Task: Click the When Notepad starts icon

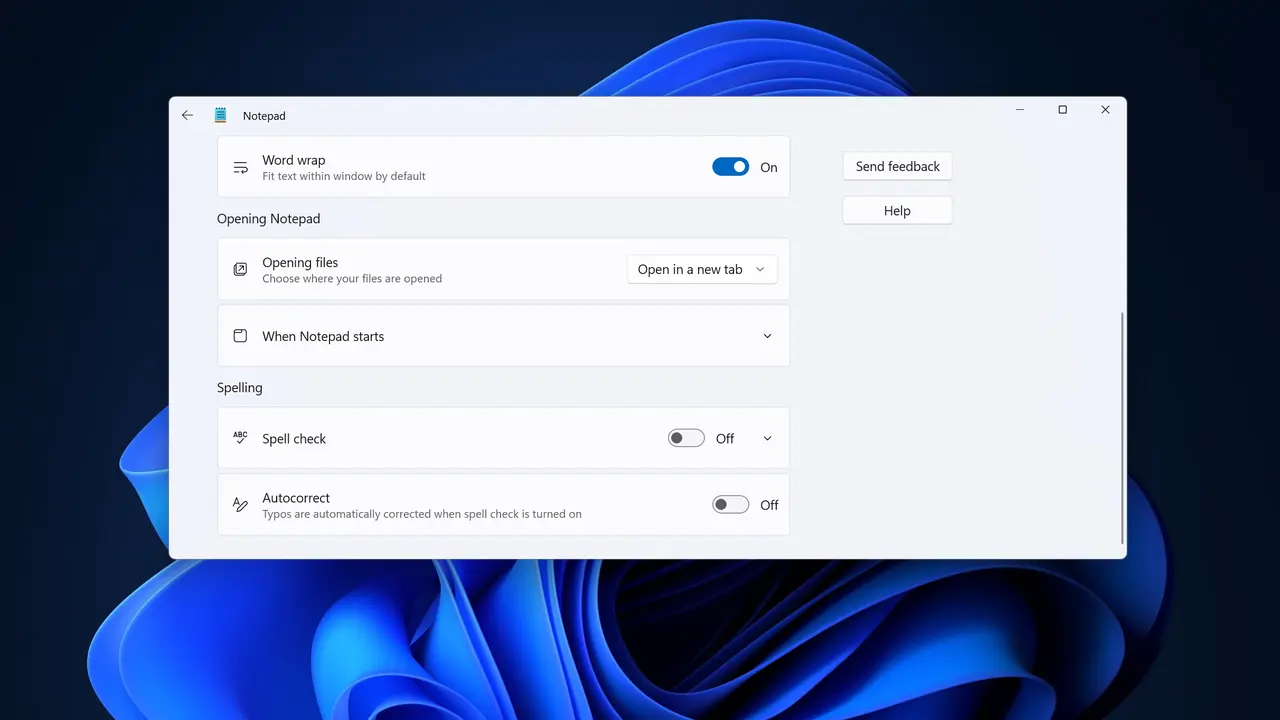Action: tap(240, 336)
